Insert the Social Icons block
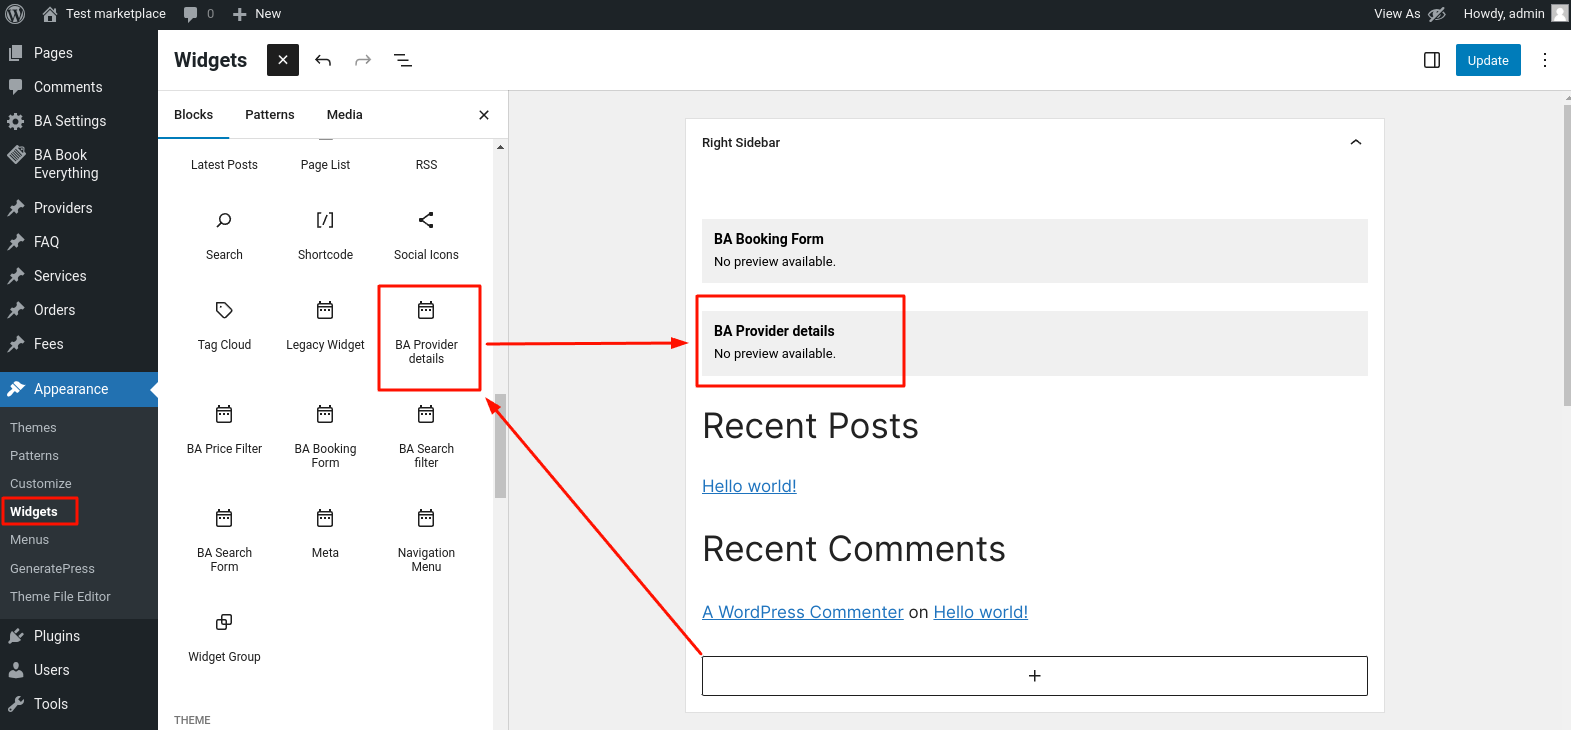 [x=426, y=236]
